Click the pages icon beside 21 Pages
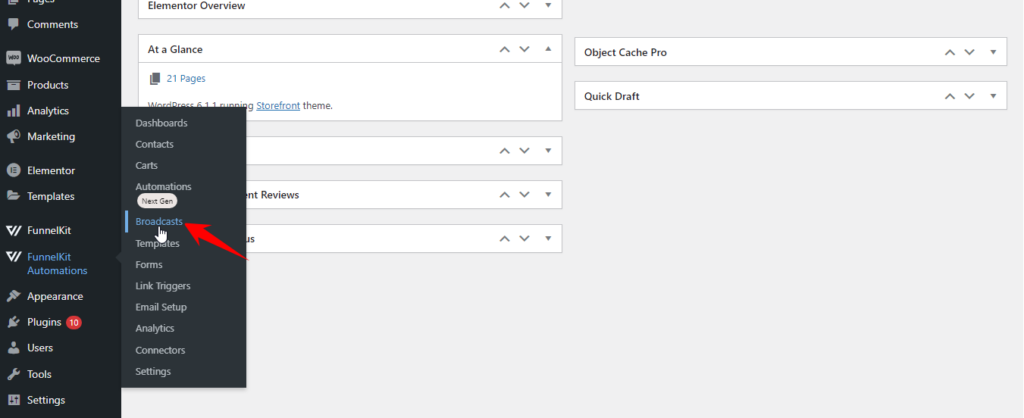Image resolution: width=1024 pixels, height=418 pixels. (x=155, y=78)
